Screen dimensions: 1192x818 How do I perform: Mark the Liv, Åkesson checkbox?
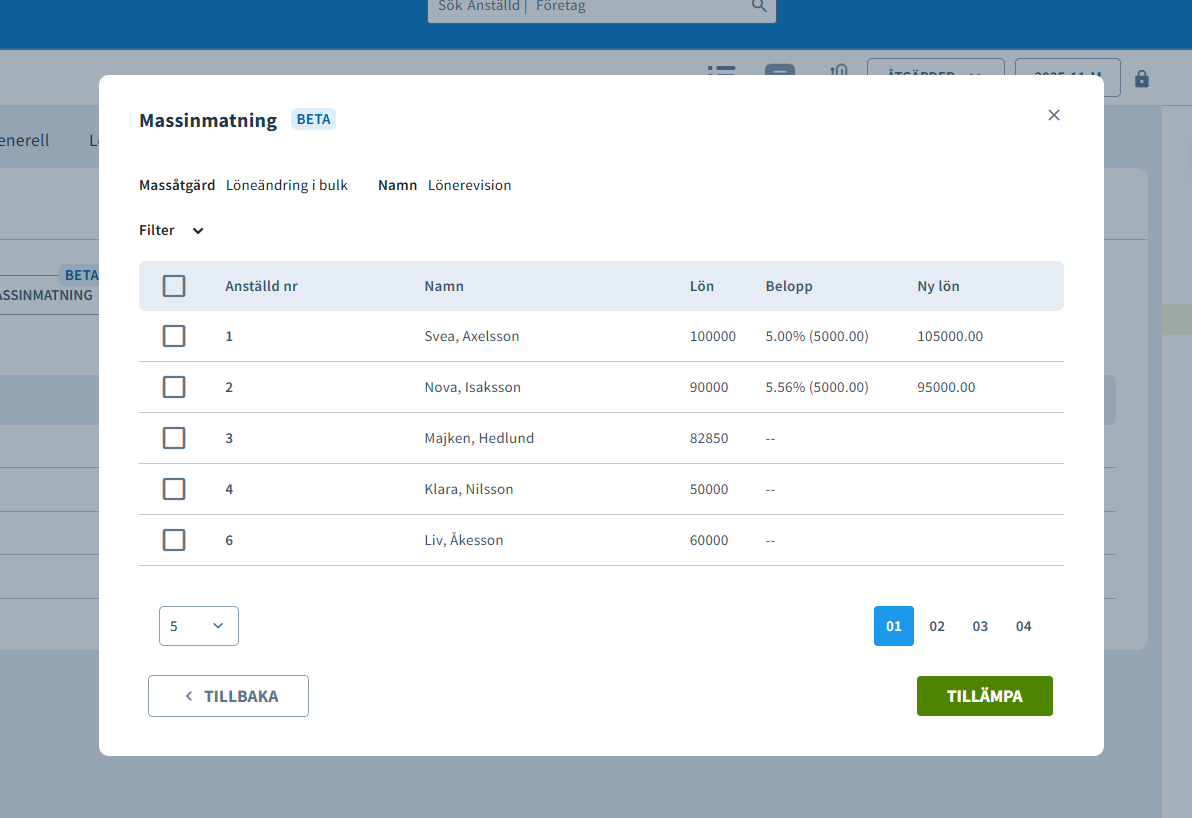174,540
